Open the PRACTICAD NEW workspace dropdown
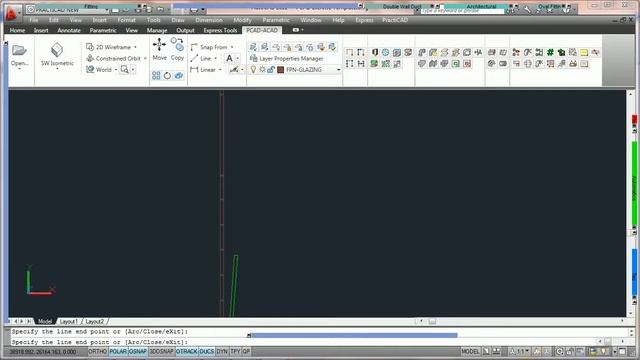The image size is (640, 360). point(67,9)
